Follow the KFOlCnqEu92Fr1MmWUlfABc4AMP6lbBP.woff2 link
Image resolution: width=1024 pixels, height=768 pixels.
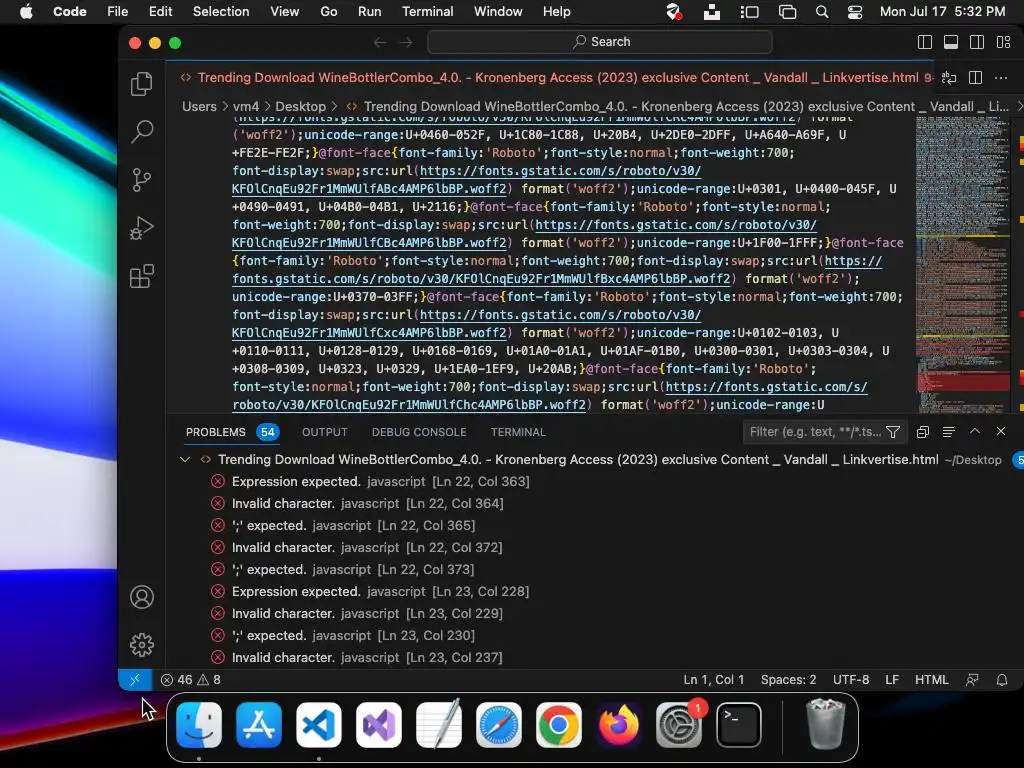[370, 189]
